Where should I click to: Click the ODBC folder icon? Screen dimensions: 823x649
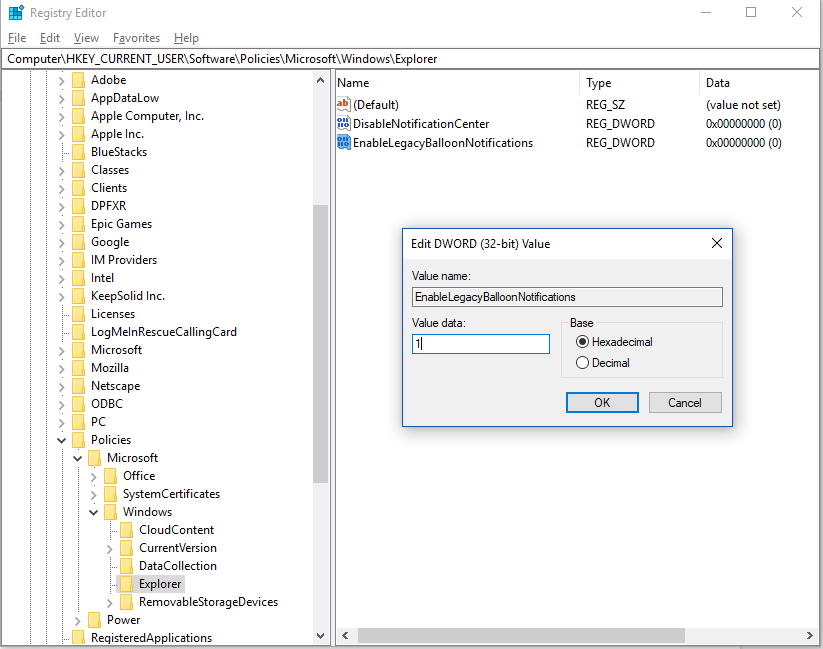coord(78,404)
